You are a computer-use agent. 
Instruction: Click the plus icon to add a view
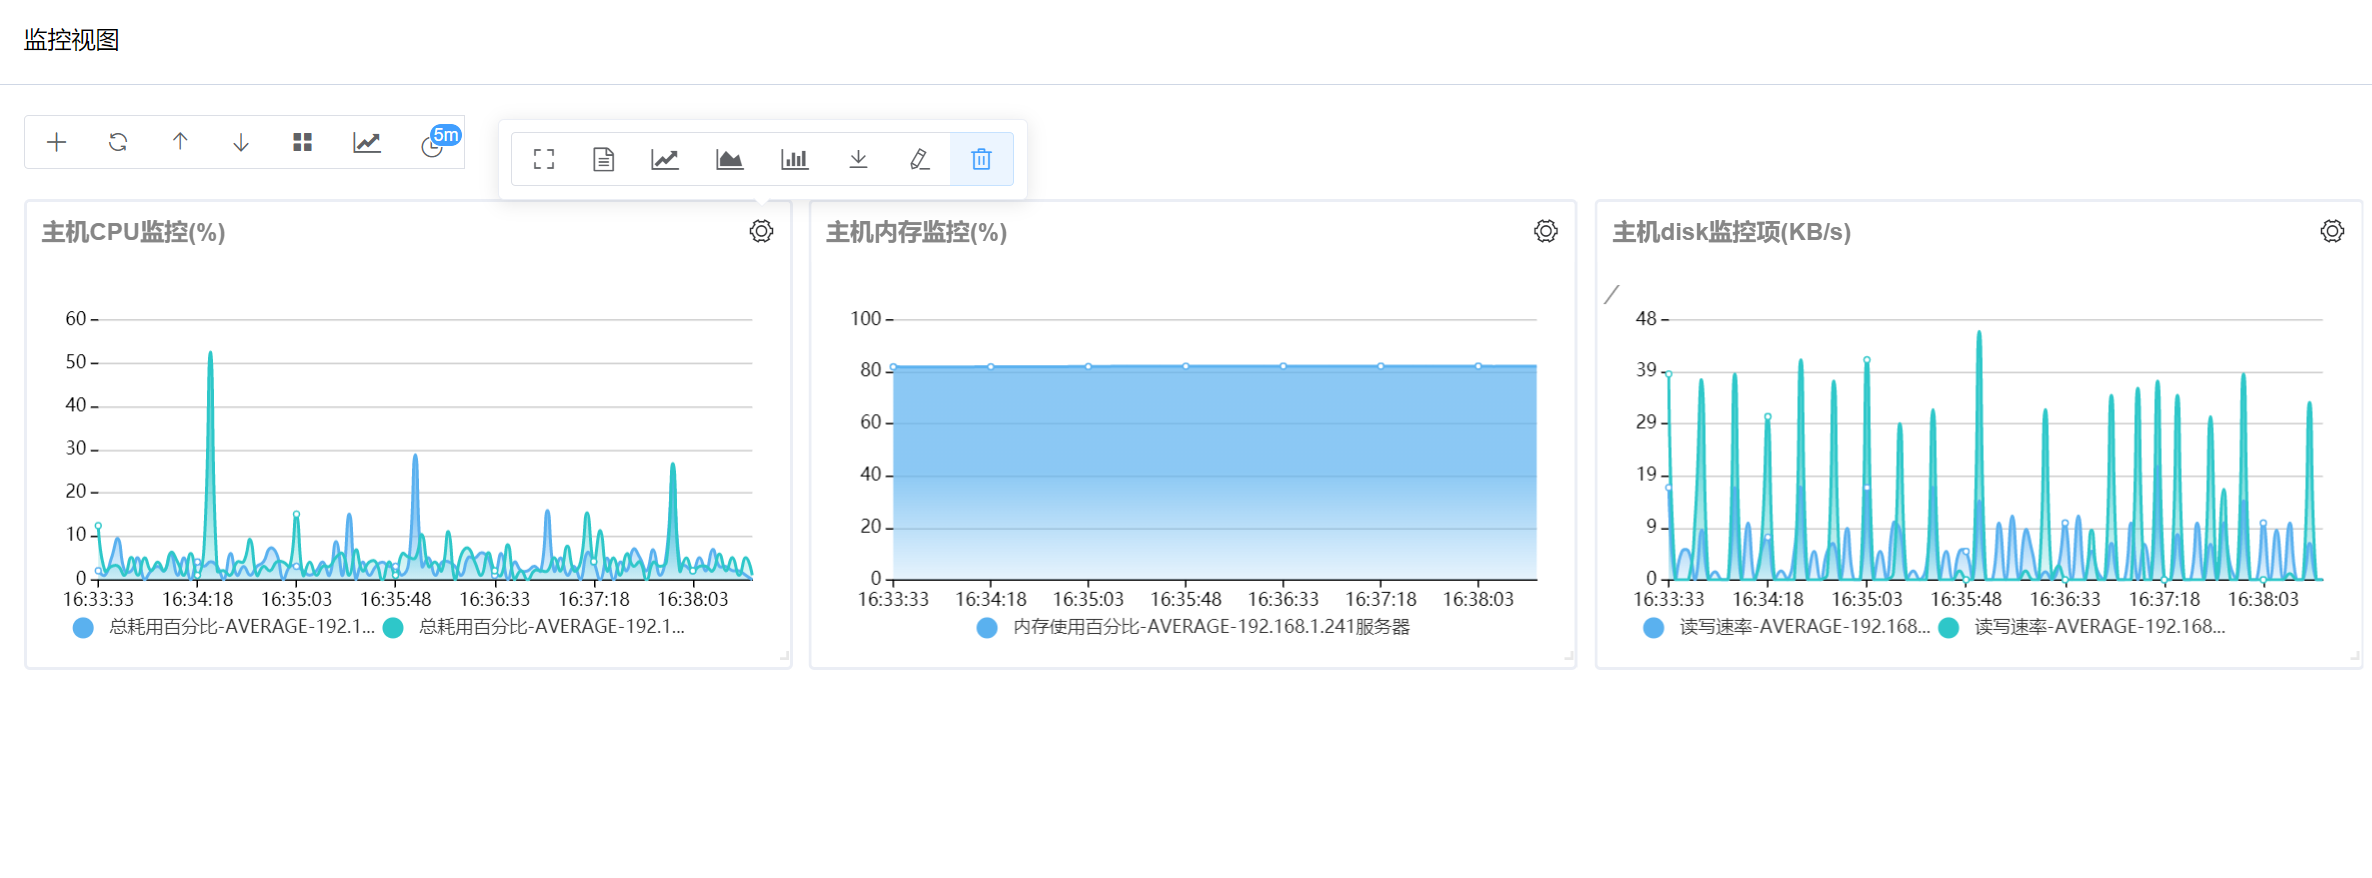57,142
